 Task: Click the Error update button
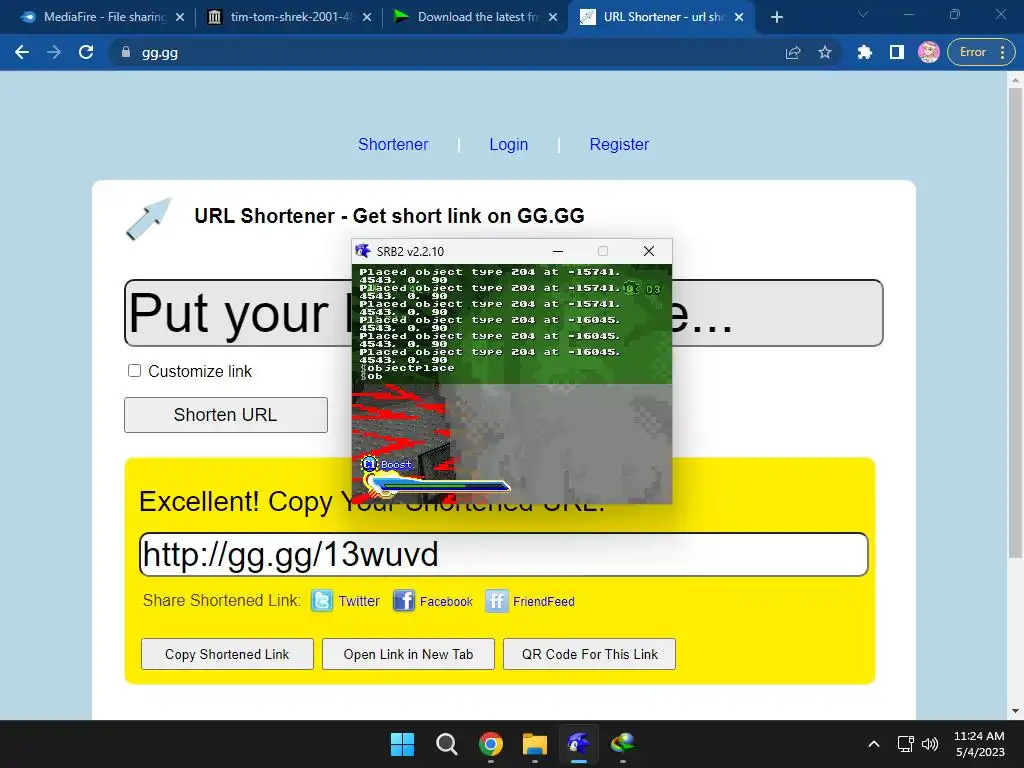[981, 52]
